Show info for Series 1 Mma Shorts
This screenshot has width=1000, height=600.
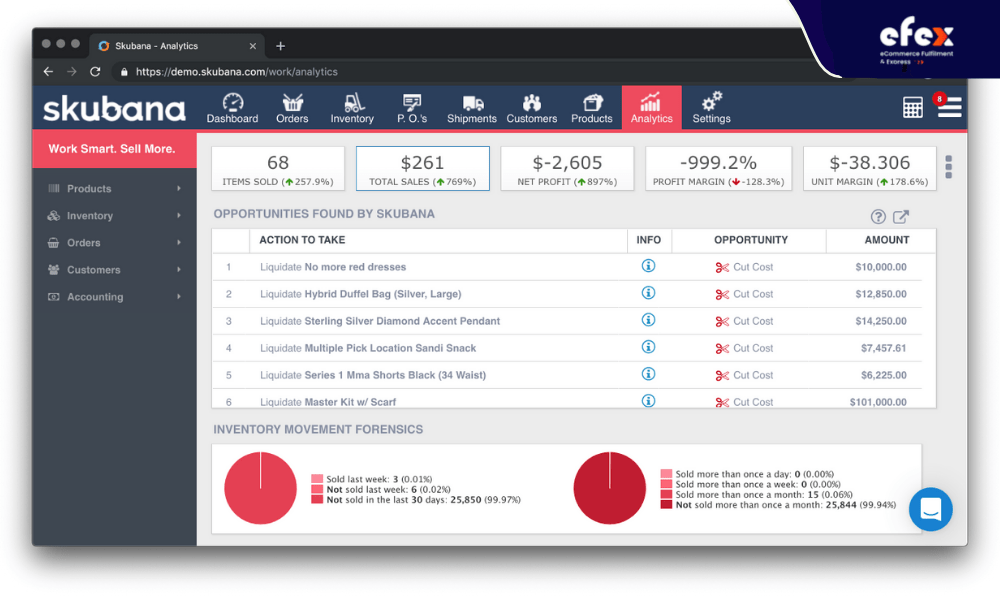pyautogui.click(x=648, y=374)
